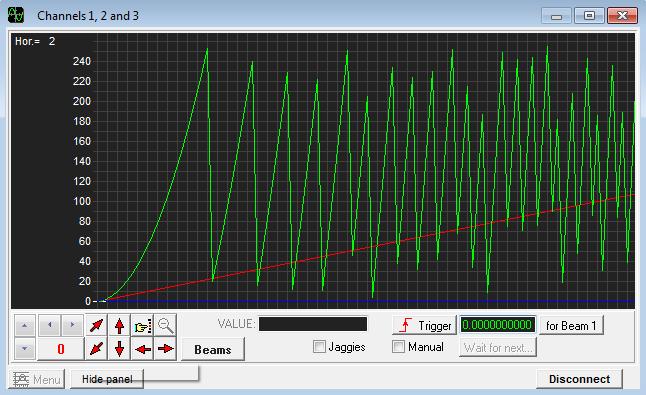
Task: Click the small up triangle stepper
Action: click(x=25, y=325)
